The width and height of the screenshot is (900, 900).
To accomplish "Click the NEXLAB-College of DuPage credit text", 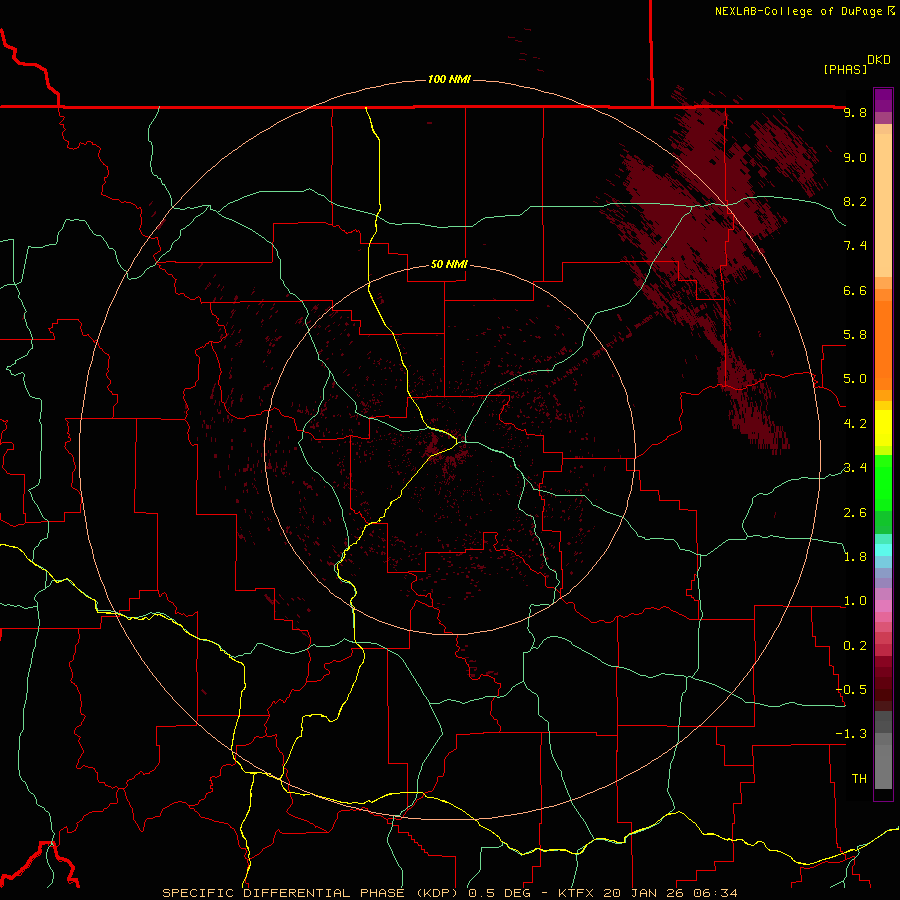I will 805,11.
